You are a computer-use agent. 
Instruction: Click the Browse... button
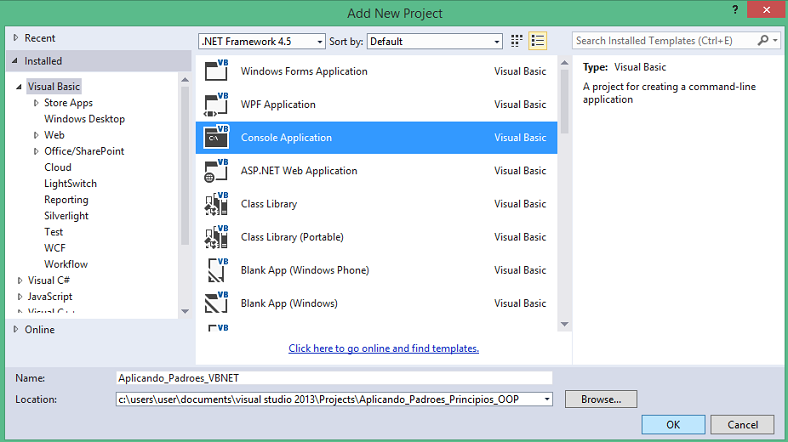coord(601,399)
